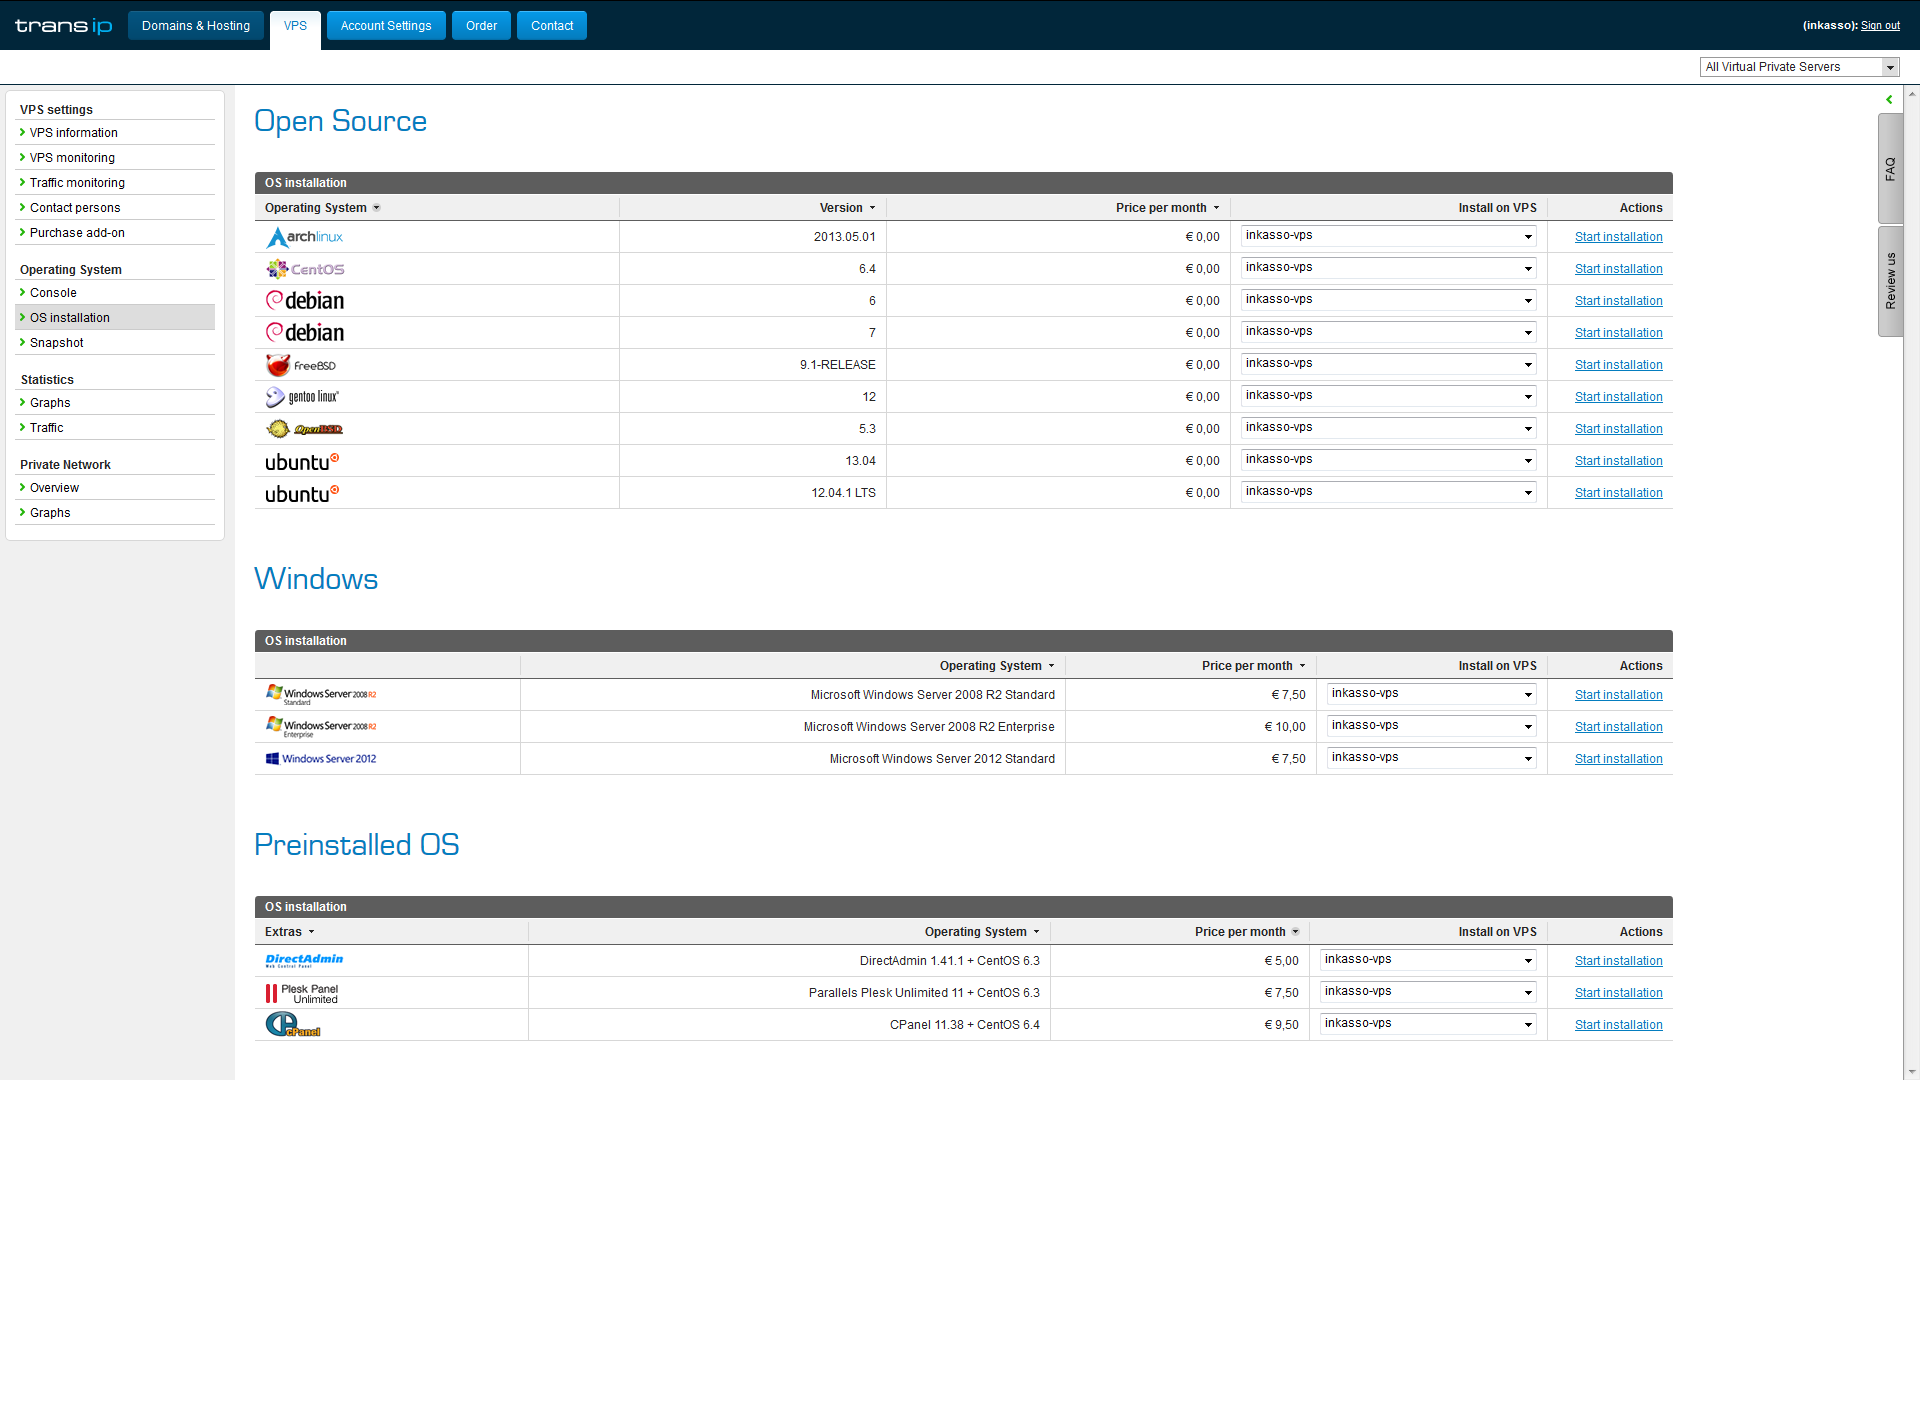The height and width of the screenshot is (1404, 1920).
Task: Click the FreeBSD logo
Action: (301, 365)
